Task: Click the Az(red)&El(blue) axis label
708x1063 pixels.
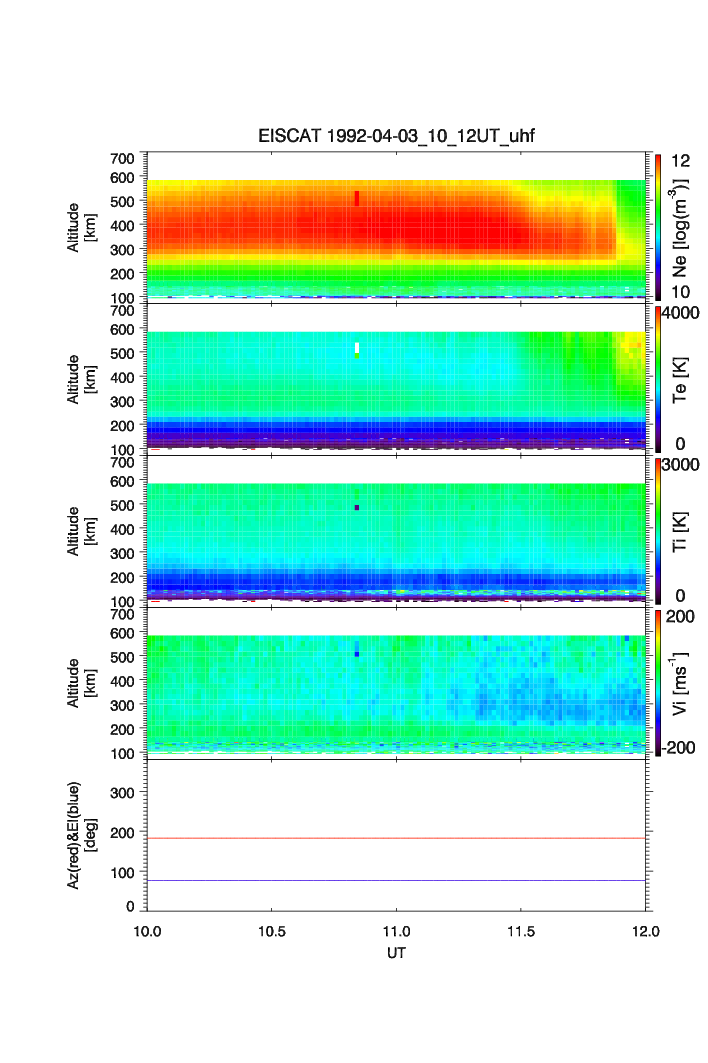Action: pyautogui.click(x=82, y=835)
